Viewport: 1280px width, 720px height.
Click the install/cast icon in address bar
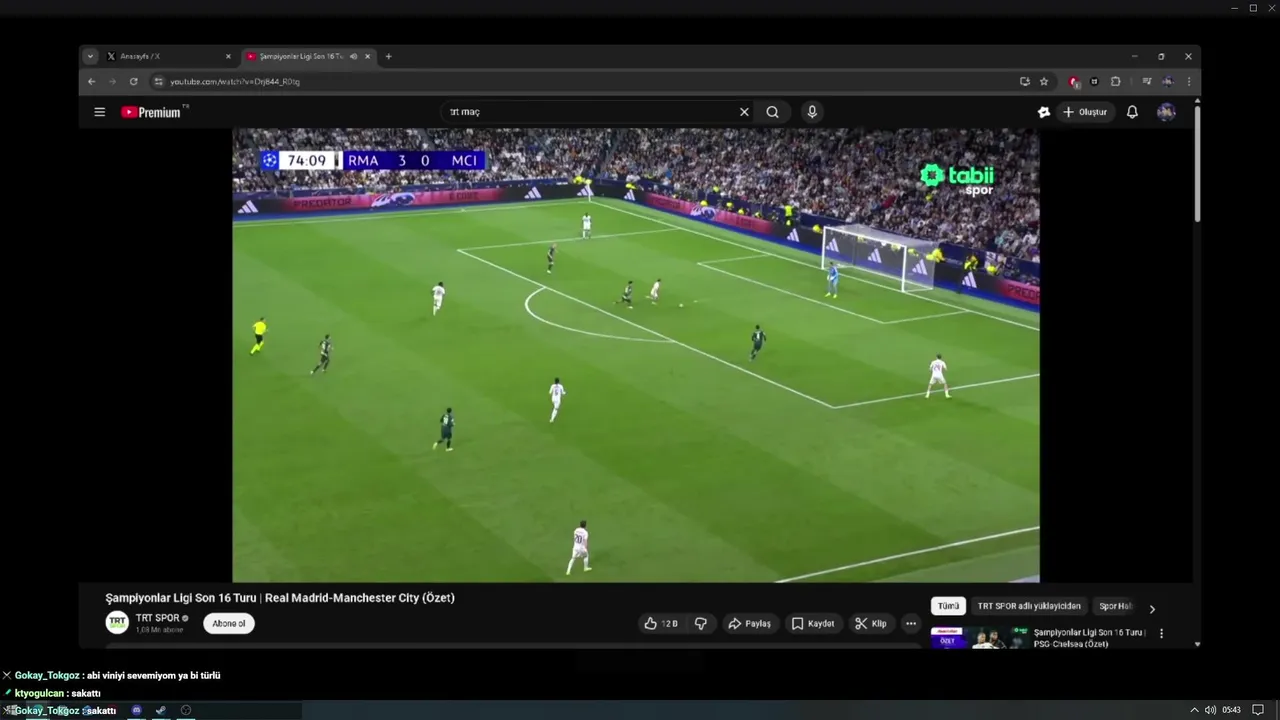click(1024, 82)
